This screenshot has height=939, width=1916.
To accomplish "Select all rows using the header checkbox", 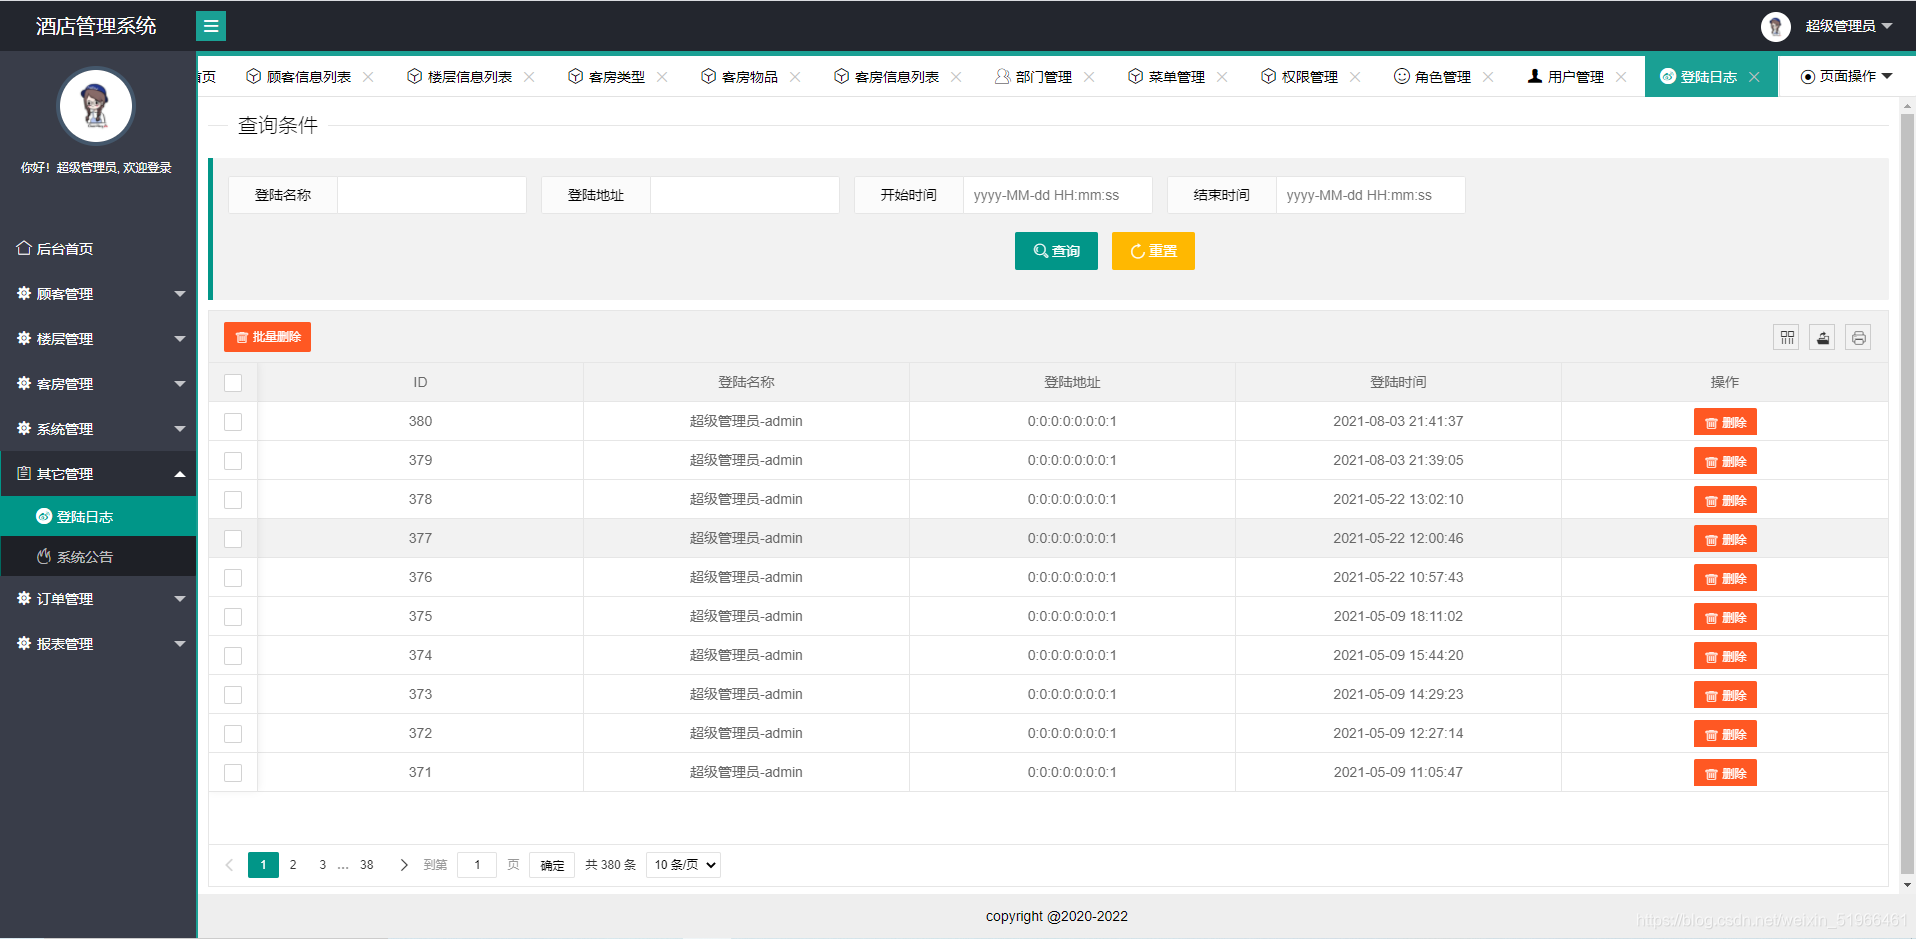I will (233, 382).
